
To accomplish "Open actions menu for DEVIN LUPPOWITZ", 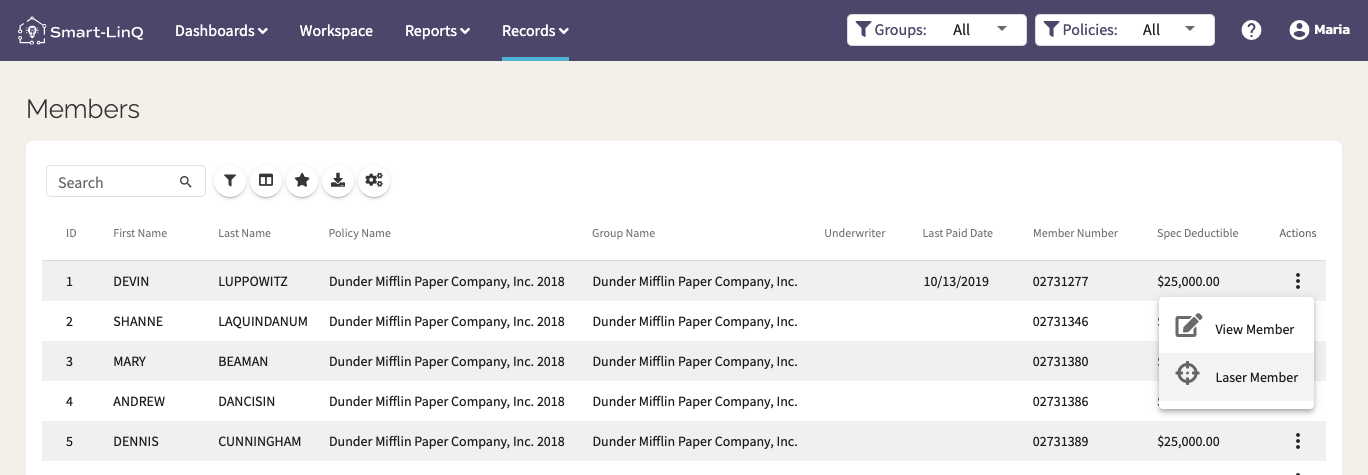I will 1298,281.
